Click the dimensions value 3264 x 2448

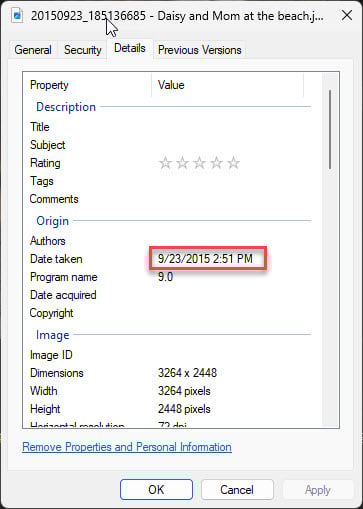[187, 373]
